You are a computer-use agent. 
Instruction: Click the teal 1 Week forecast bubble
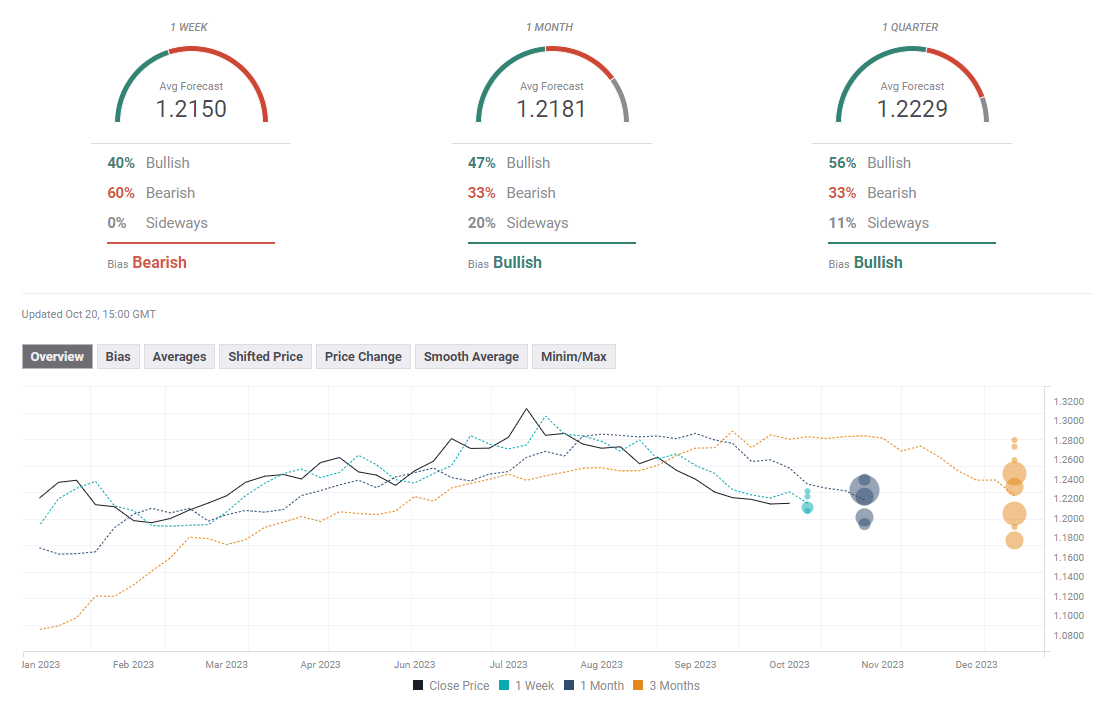coord(807,508)
